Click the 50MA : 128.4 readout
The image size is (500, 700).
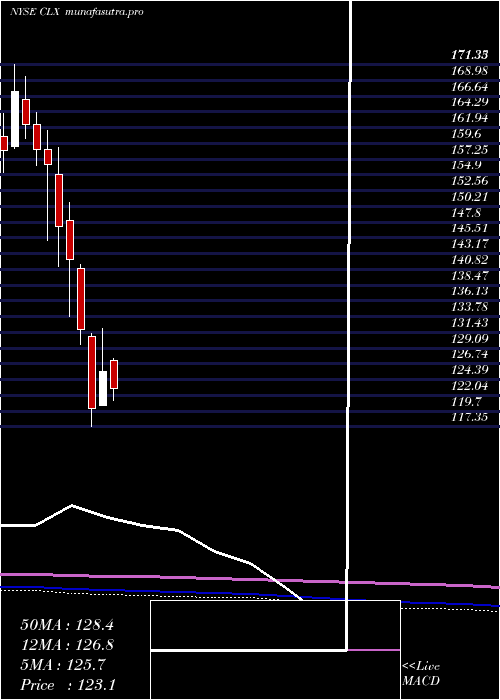[x=67, y=625]
